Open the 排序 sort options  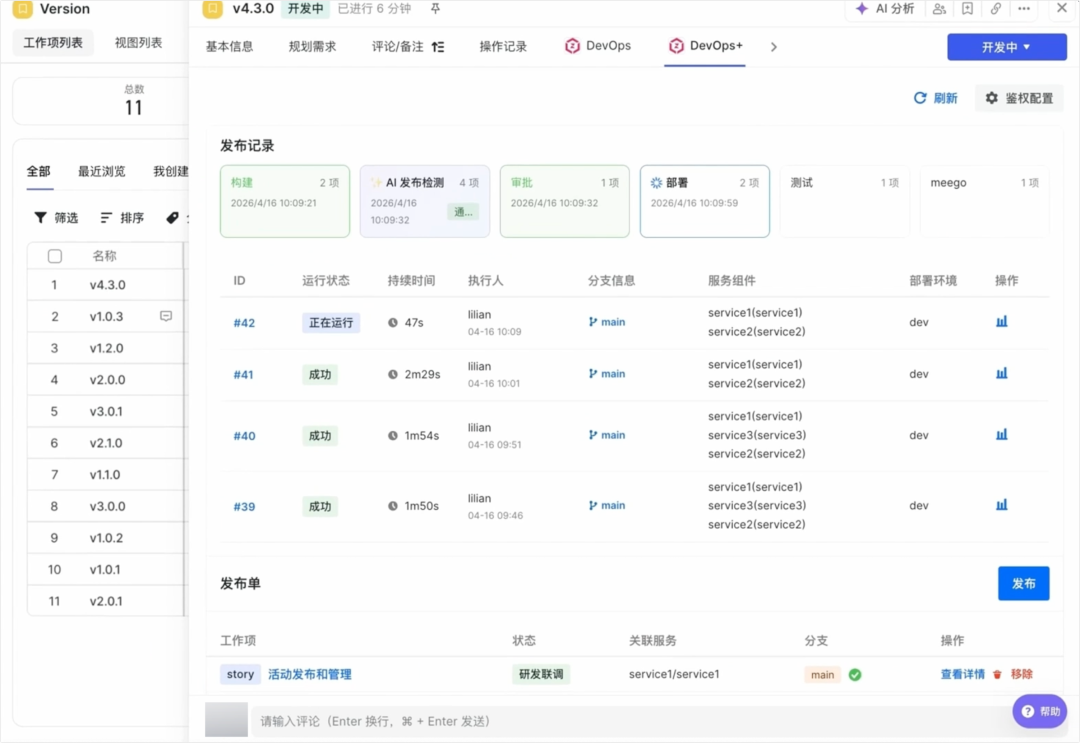(x=122, y=218)
